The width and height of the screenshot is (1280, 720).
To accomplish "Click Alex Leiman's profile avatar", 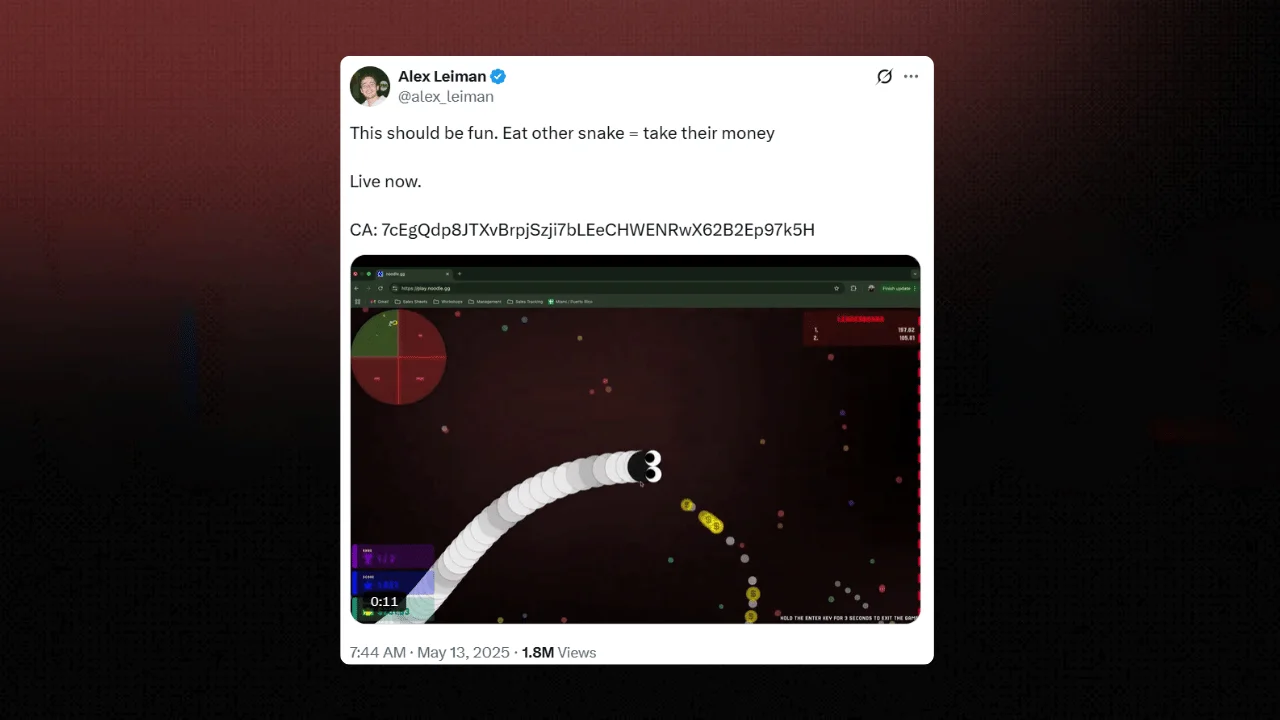I will click(369, 86).
